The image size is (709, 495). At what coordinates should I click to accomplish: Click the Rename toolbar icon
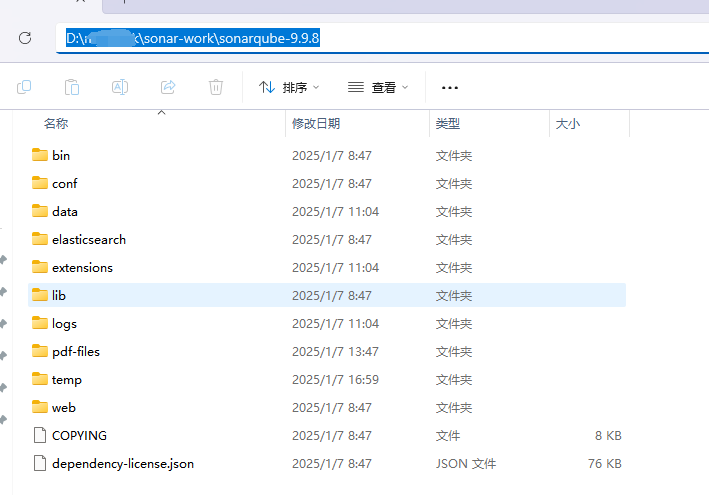click(x=120, y=87)
